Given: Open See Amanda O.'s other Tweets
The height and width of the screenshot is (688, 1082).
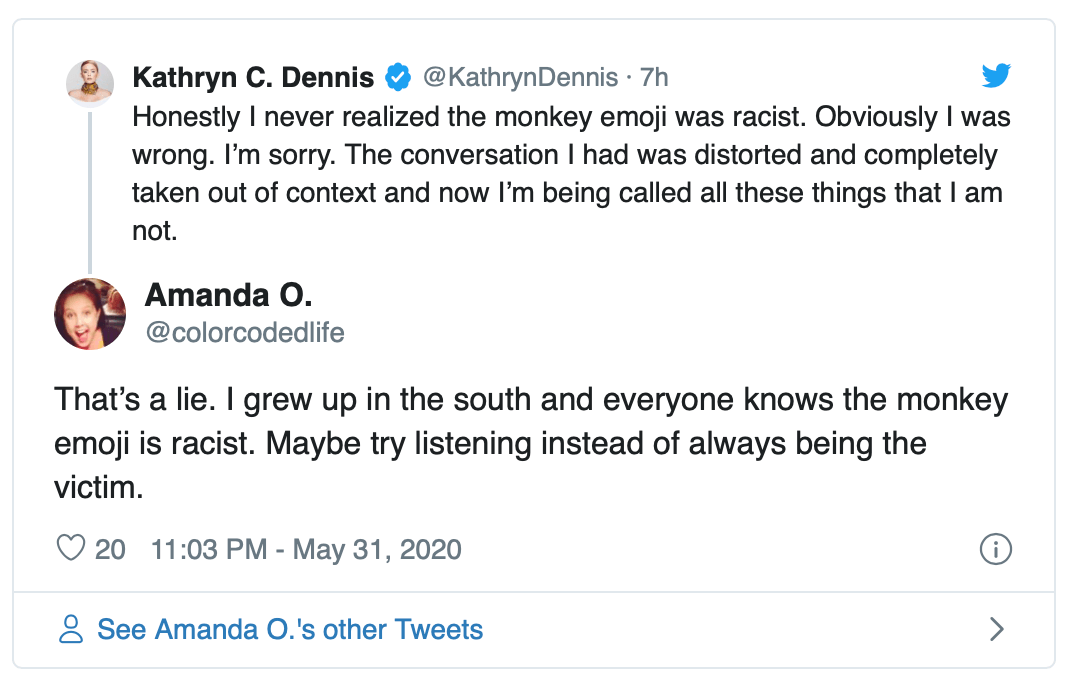Looking at the screenshot, I should click(290, 629).
